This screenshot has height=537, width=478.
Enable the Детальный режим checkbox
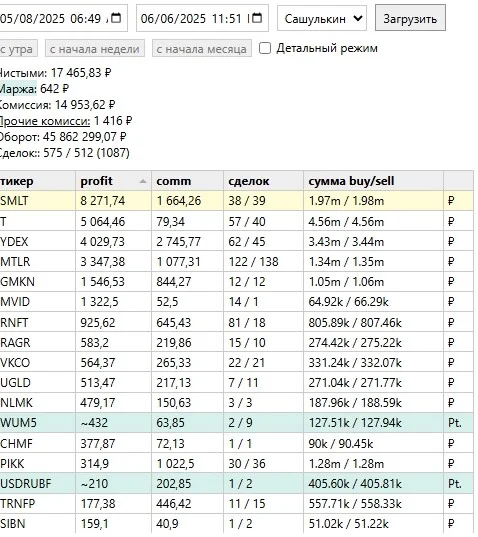(265, 48)
